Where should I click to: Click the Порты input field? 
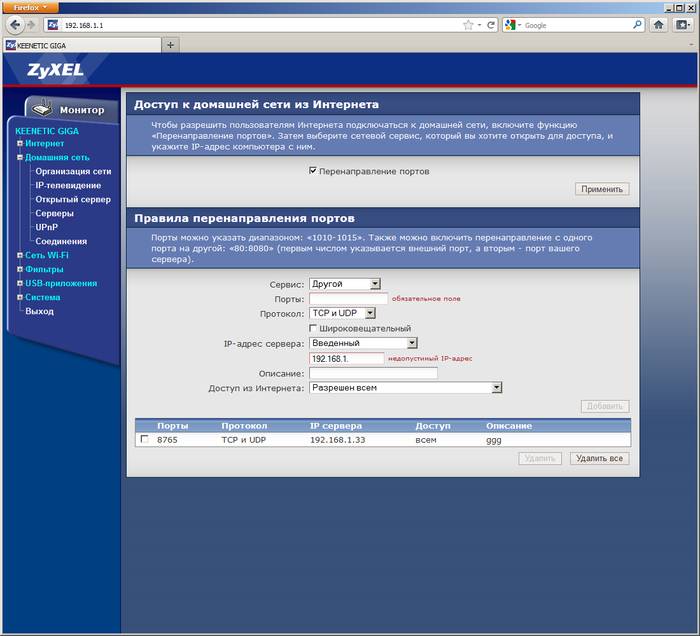pos(348,299)
